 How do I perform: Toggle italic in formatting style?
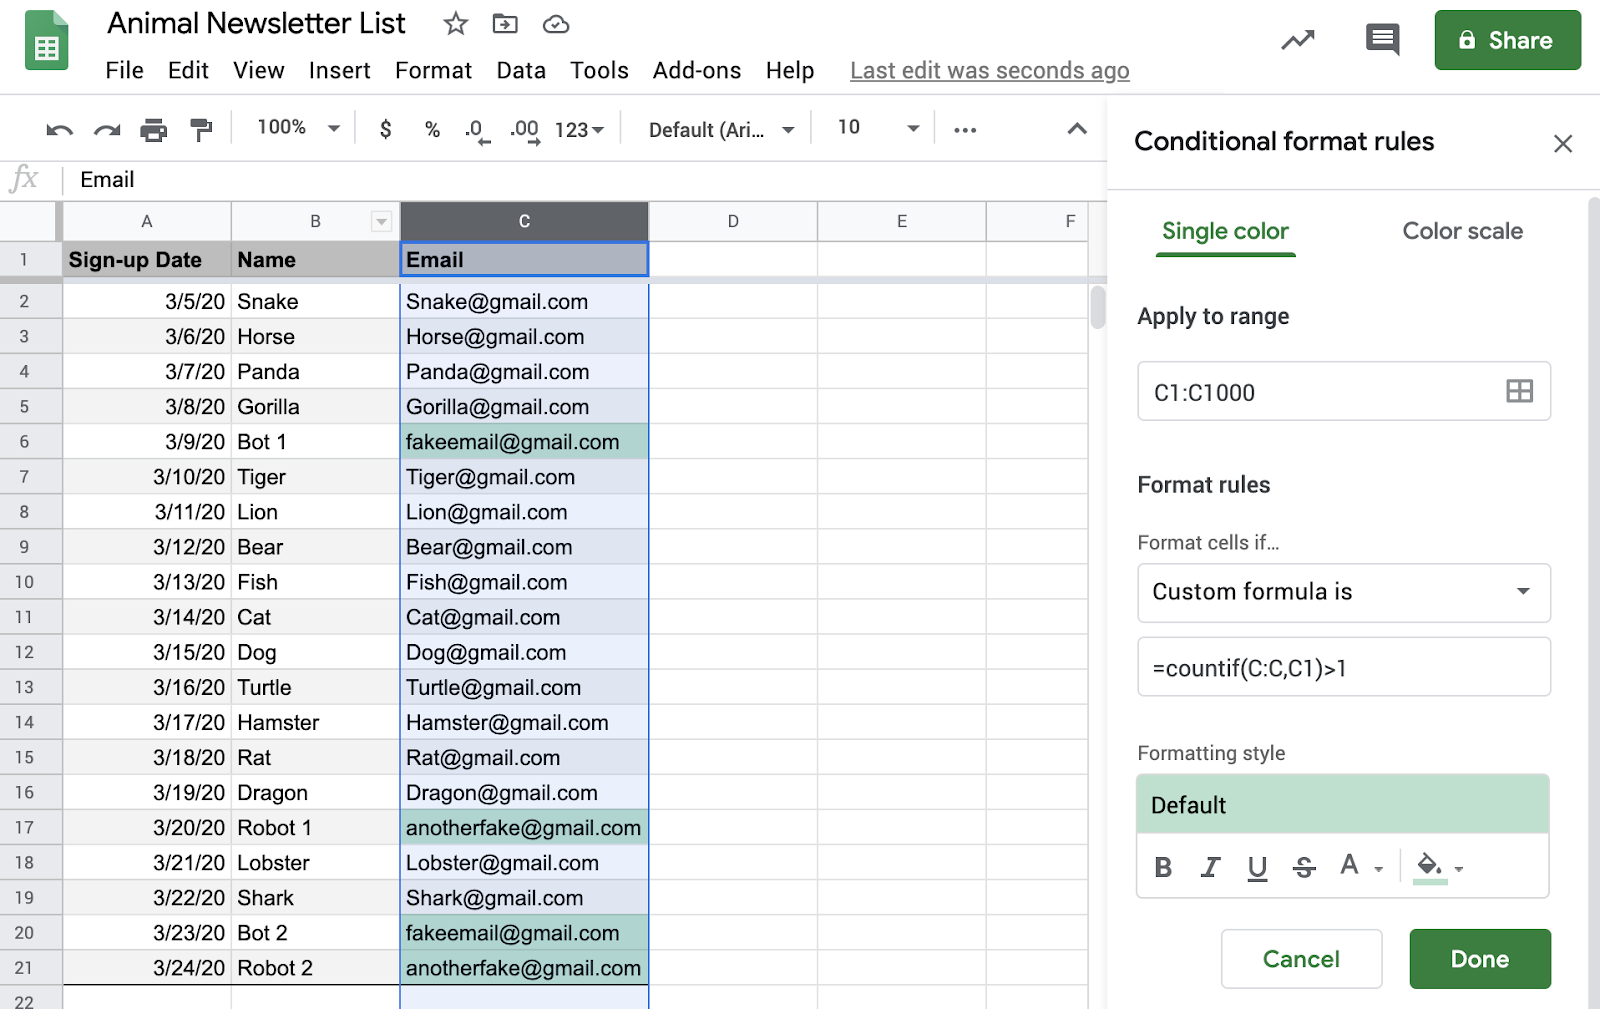(1210, 867)
